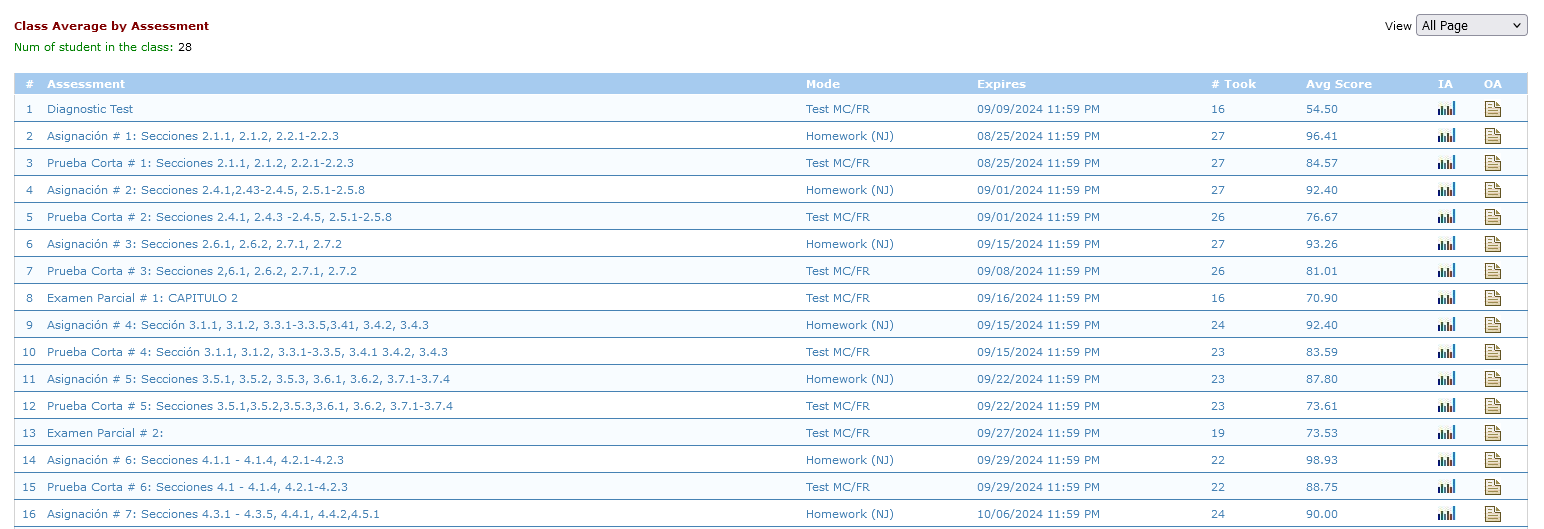Open IA chart icon for Asignación # 3
The image size is (1544, 529).
tap(1446, 244)
